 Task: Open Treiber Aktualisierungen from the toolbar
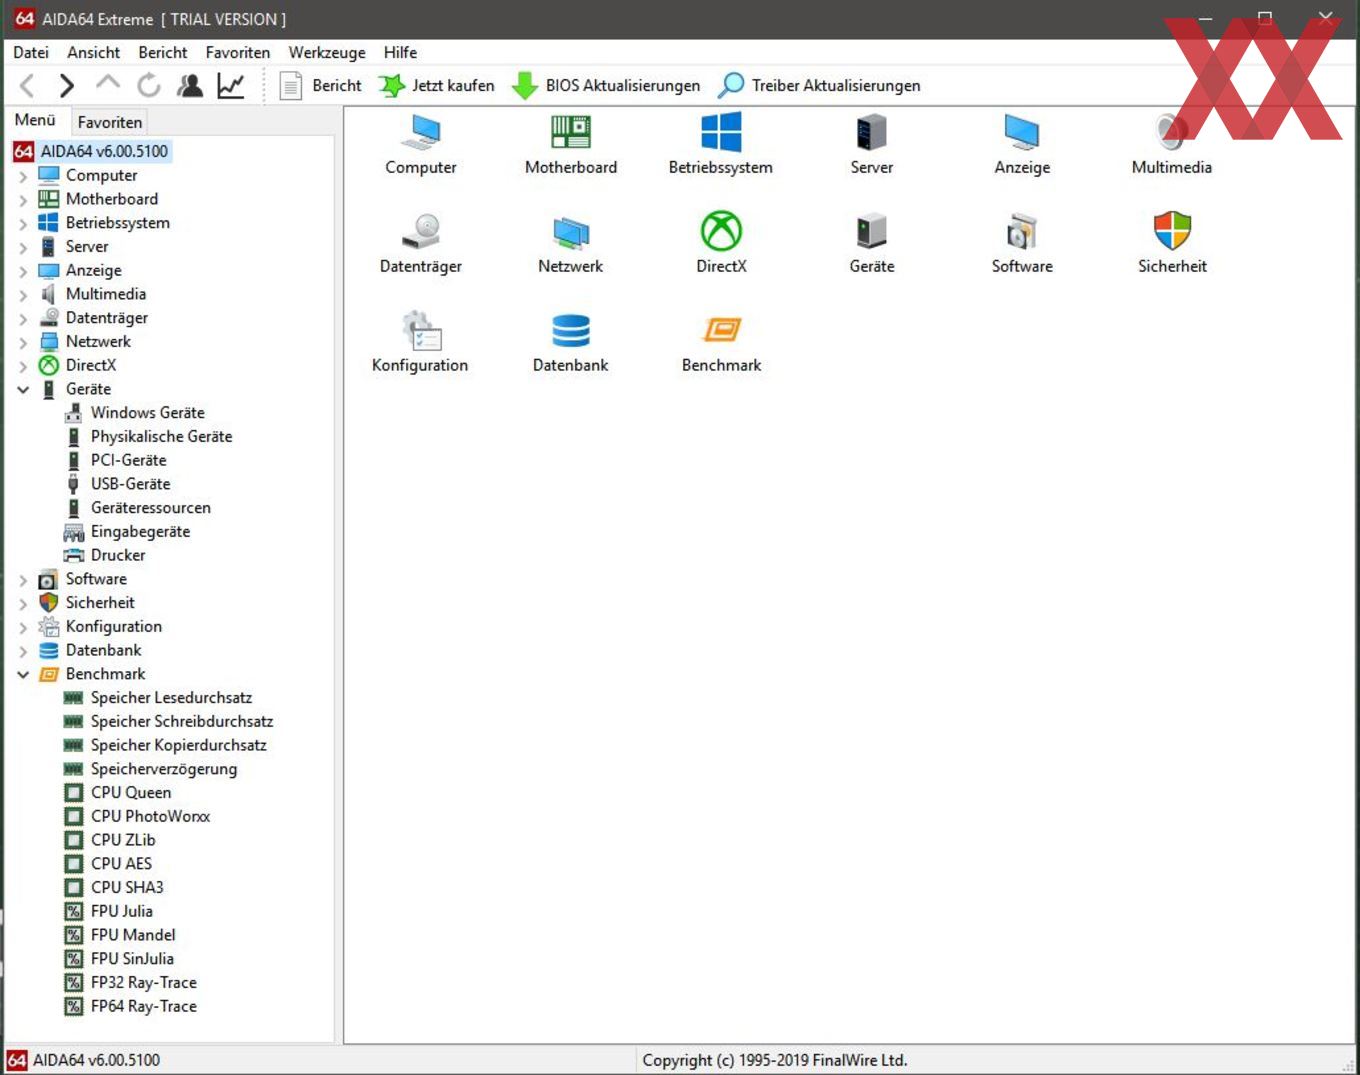[820, 86]
